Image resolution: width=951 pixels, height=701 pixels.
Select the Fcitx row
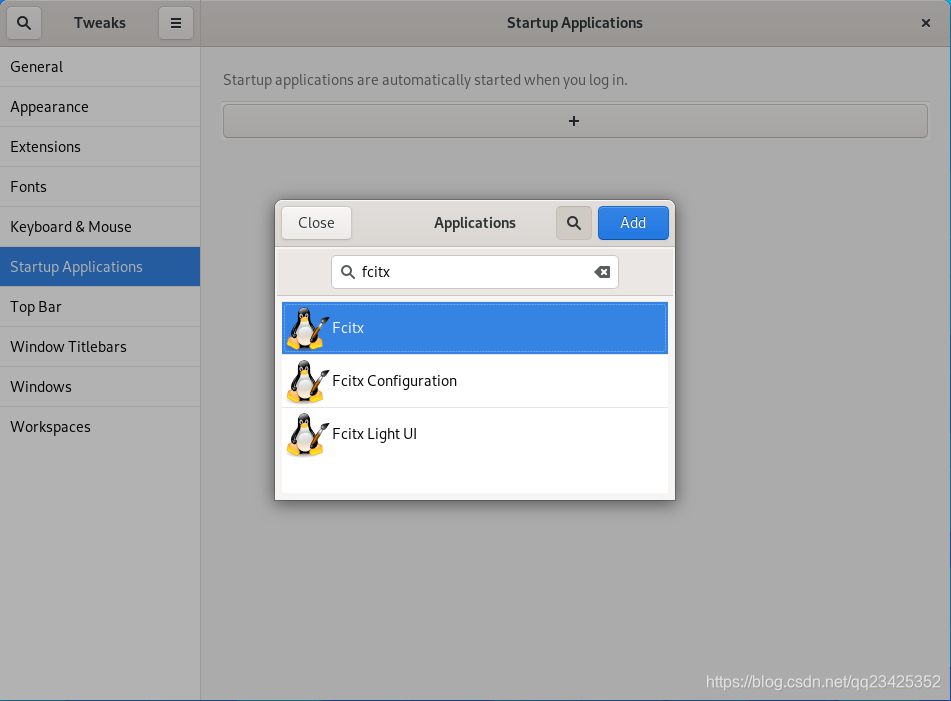pos(475,328)
